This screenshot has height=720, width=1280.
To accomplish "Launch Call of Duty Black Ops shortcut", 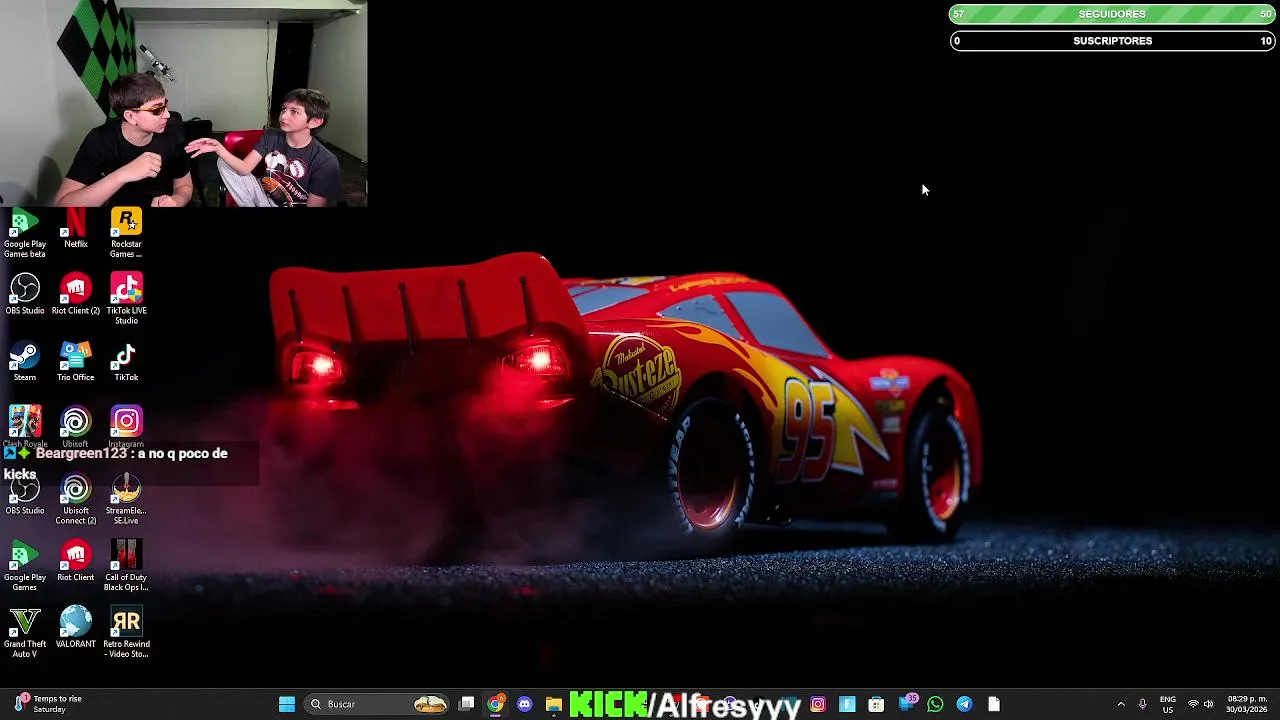I will tap(126, 566).
